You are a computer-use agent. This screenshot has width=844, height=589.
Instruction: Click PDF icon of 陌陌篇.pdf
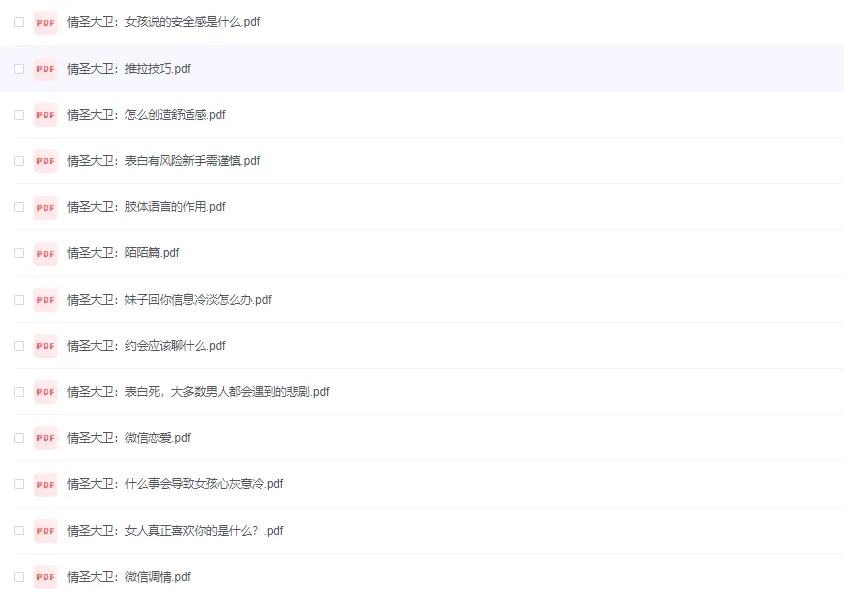tap(46, 254)
